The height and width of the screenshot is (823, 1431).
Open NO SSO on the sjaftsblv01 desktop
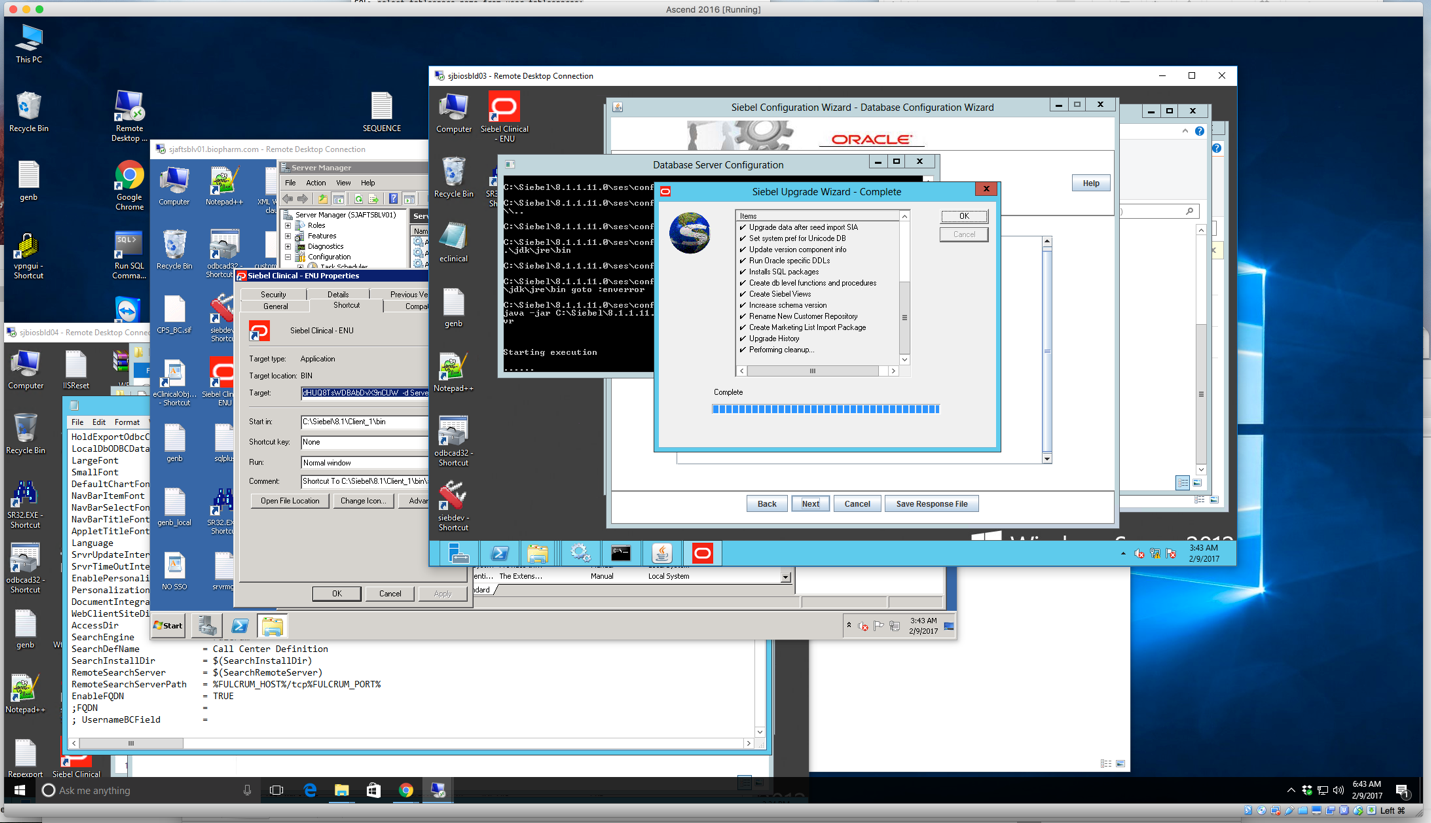(174, 571)
